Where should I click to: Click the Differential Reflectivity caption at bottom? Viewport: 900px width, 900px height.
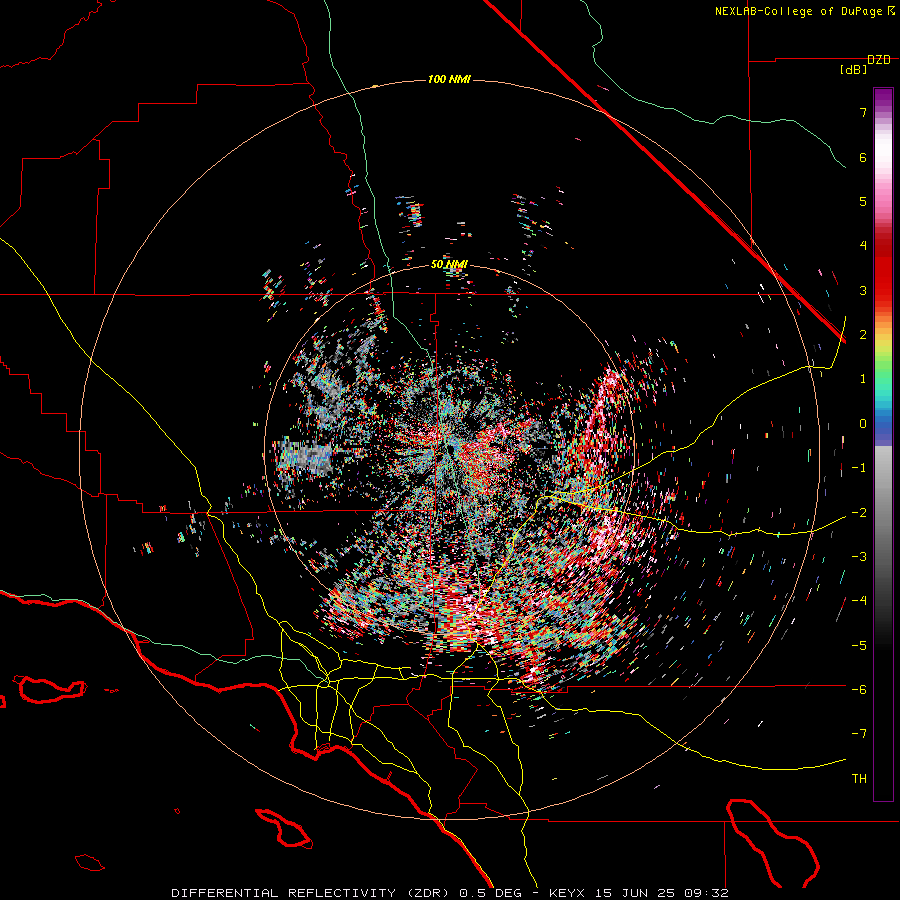coord(450,893)
